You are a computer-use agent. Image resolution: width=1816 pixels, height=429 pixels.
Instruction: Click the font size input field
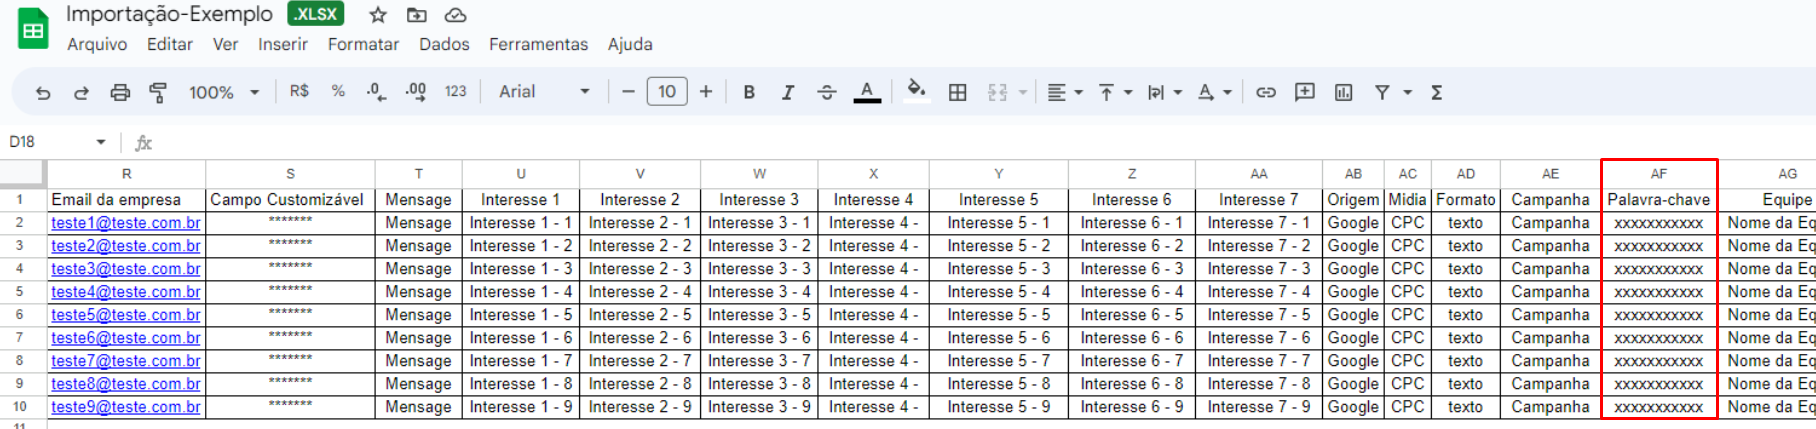[667, 92]
